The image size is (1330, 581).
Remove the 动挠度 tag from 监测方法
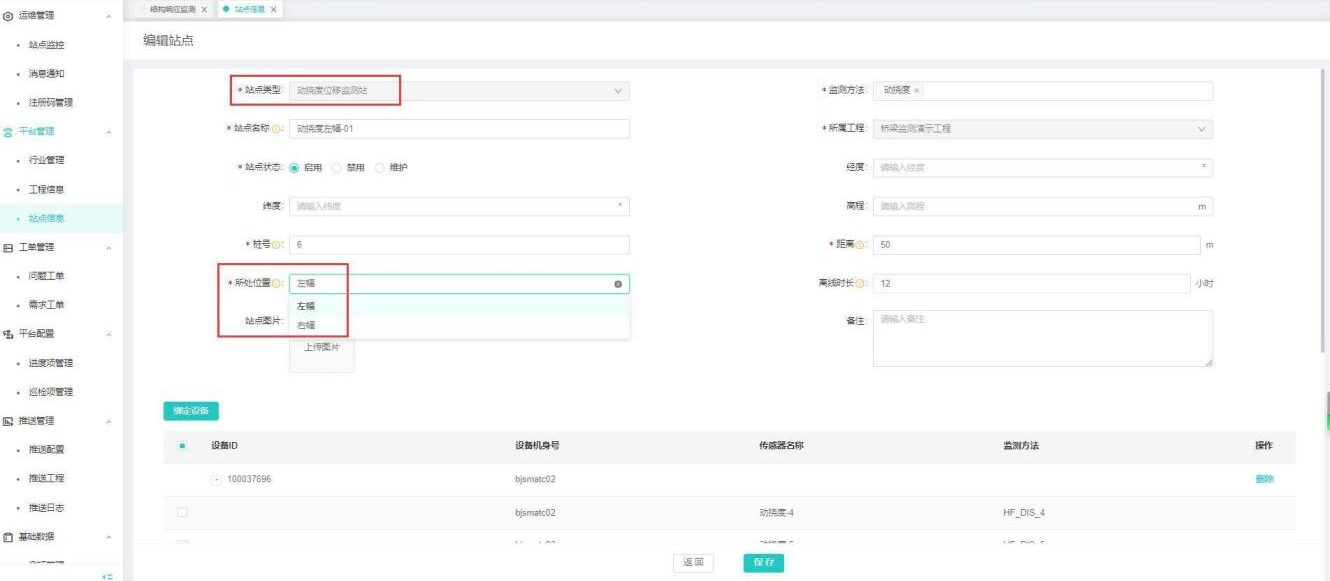pyautogui.click(x=917, y=91)
